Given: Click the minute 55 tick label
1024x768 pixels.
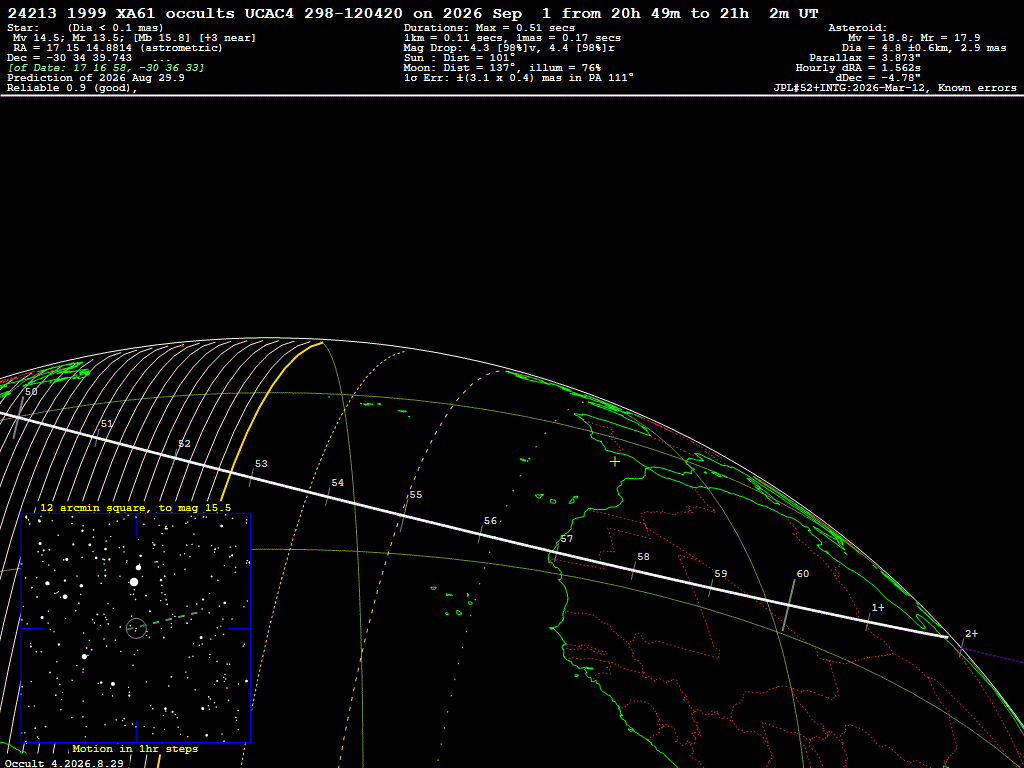Looking at the screenshot, I should tap(415, 494).
